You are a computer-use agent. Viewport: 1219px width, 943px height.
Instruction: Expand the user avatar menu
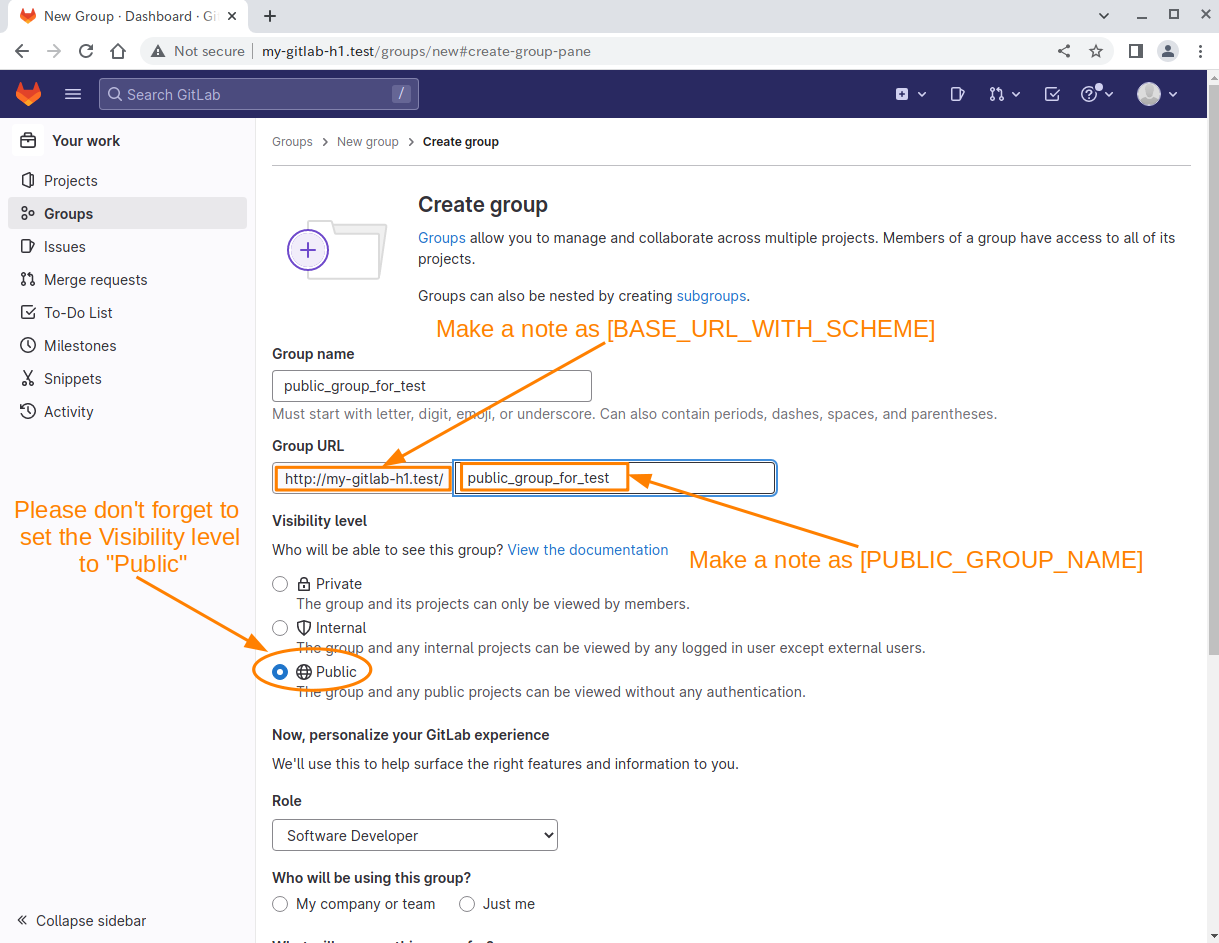pyautogui.click(x=1157, y=94)
